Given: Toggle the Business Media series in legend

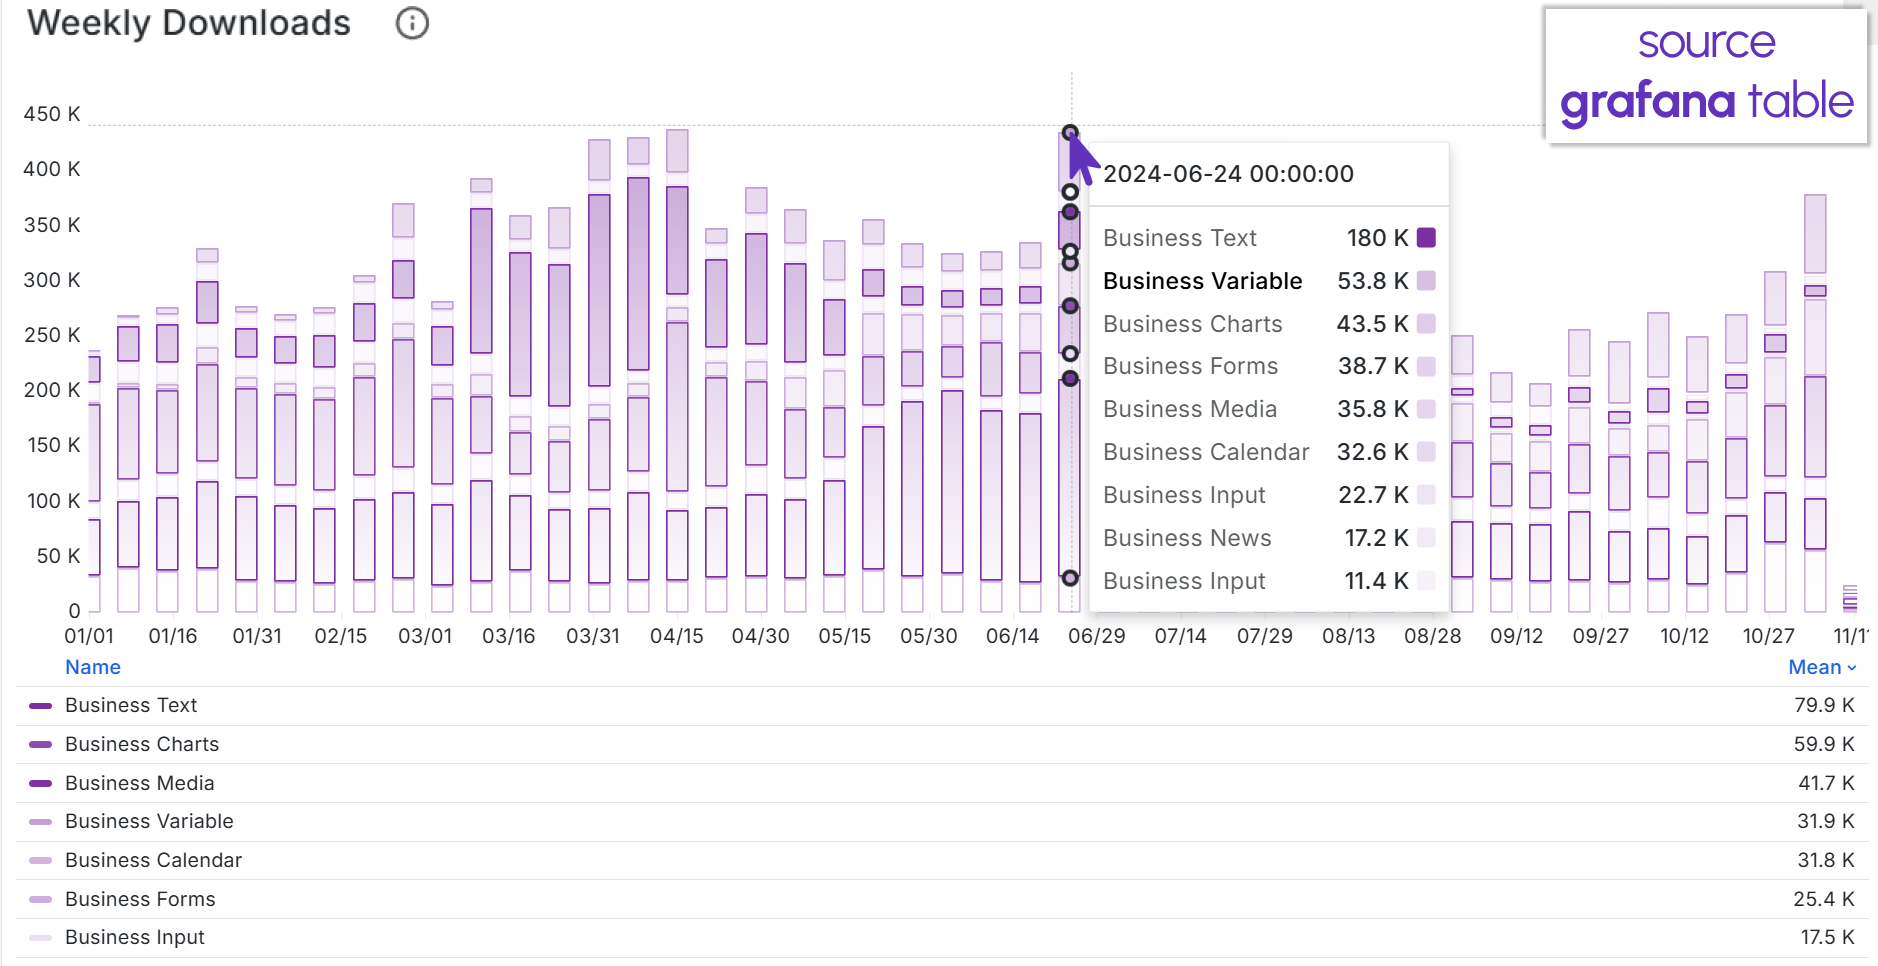Looking at the screenshot, I should point(140,783).
